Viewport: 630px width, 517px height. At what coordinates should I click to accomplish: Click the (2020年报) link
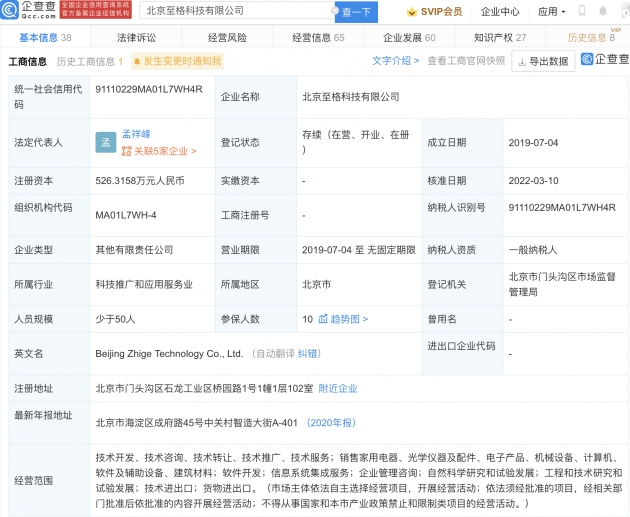pos(331,423)
